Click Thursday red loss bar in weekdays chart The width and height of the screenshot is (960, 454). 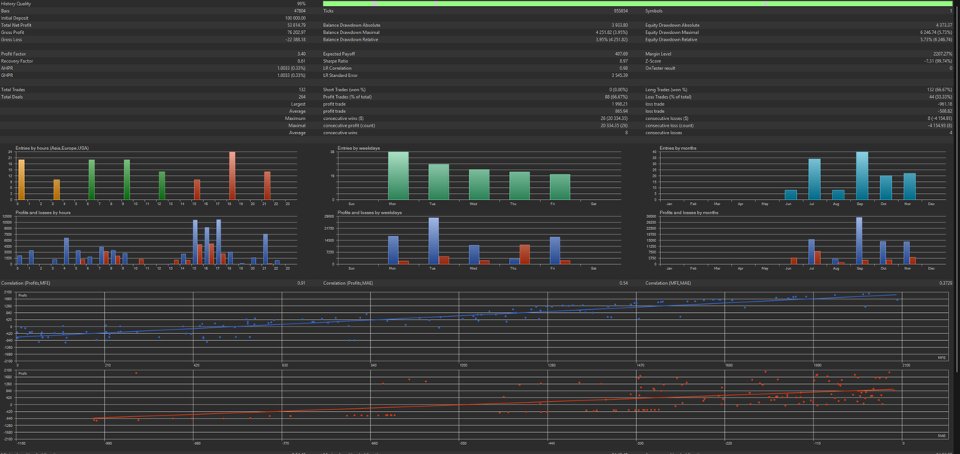click(525, 255)
